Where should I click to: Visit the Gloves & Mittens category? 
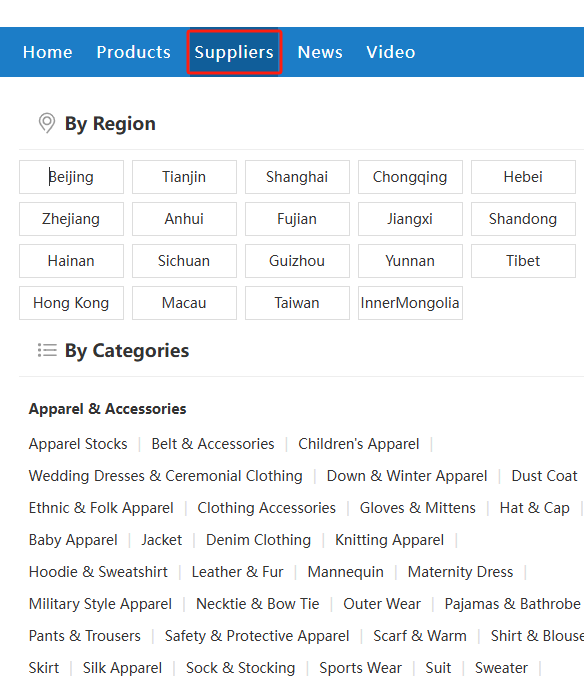[x=417, y=508]
